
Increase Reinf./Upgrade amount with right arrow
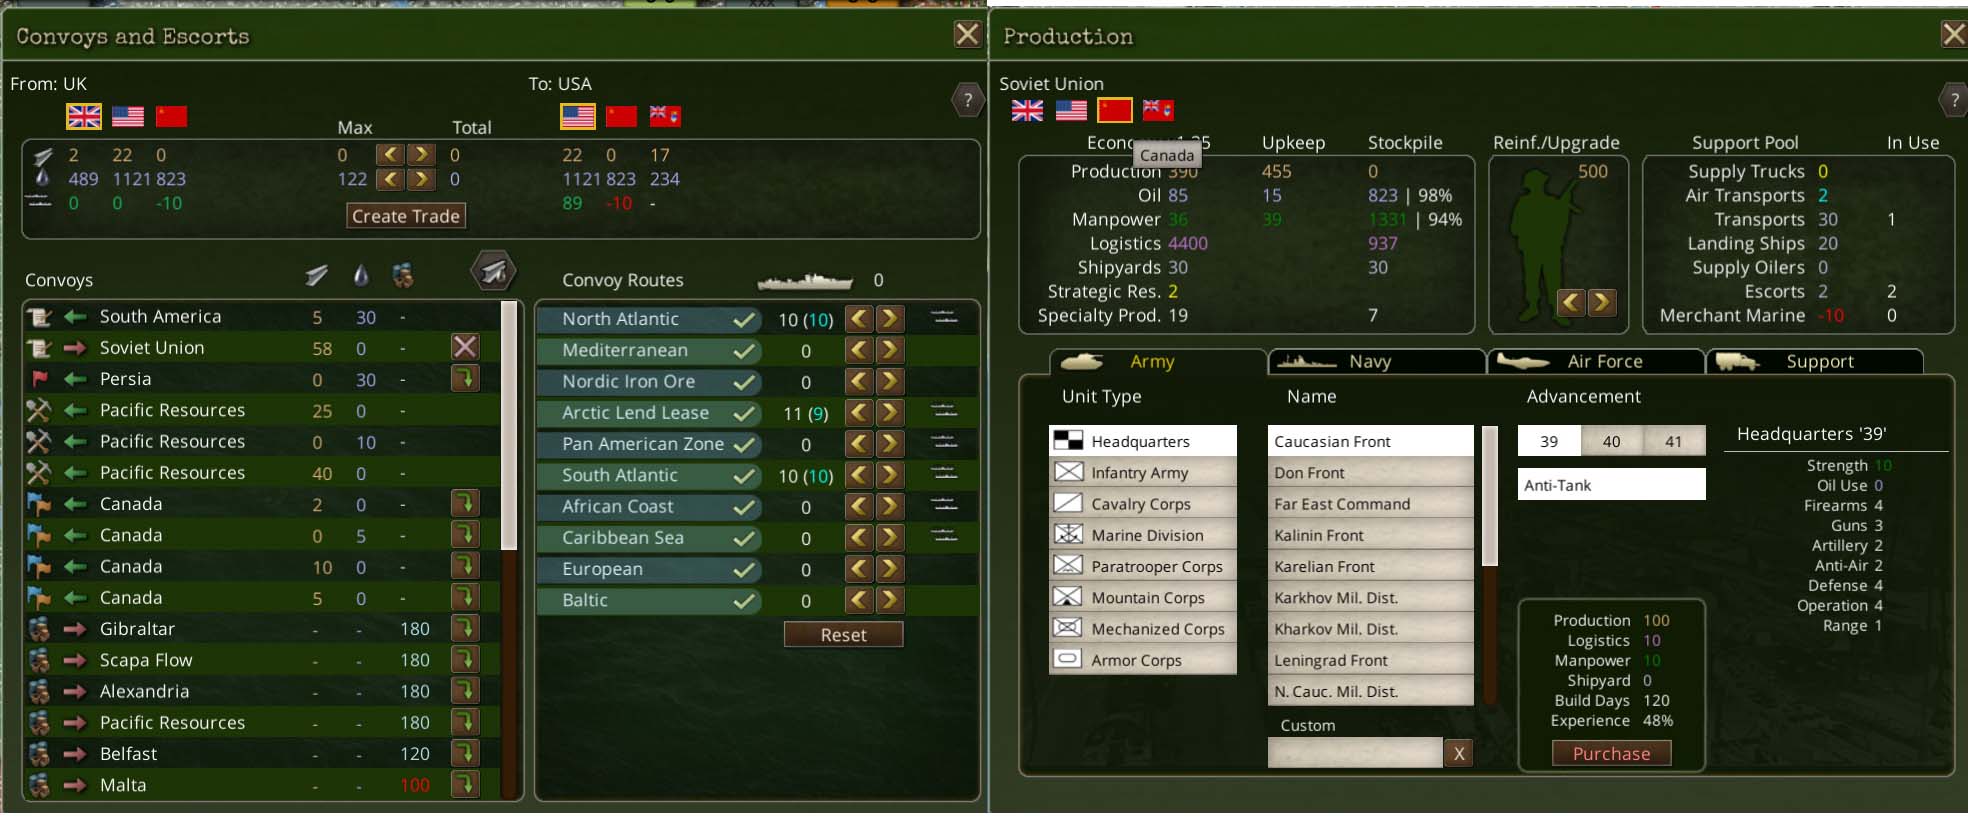tap(1602, 302)
